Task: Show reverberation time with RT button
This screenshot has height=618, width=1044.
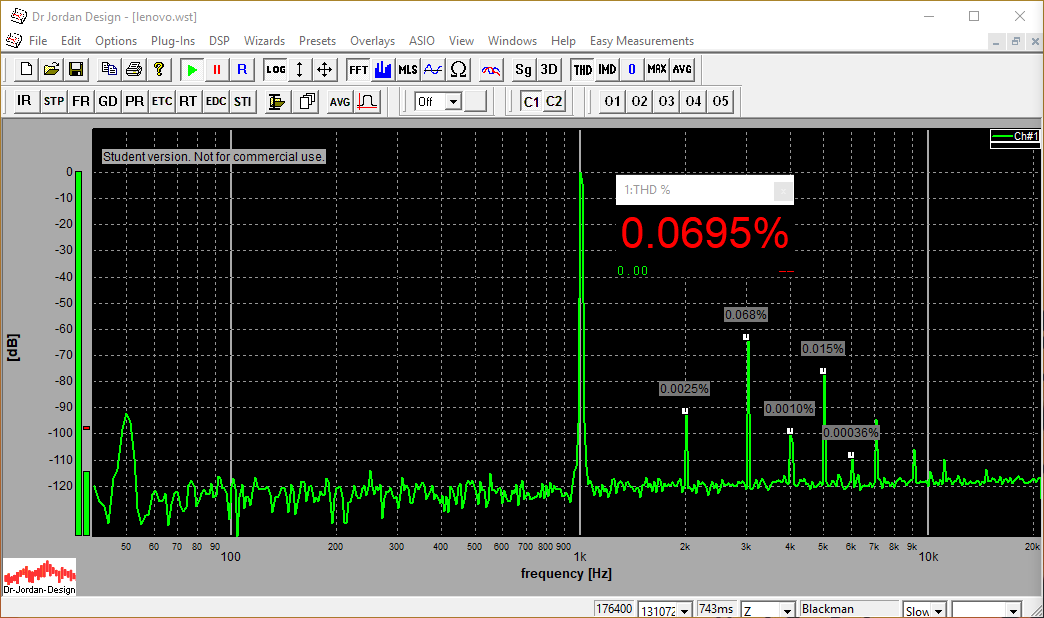Action: tap(188, 101)
